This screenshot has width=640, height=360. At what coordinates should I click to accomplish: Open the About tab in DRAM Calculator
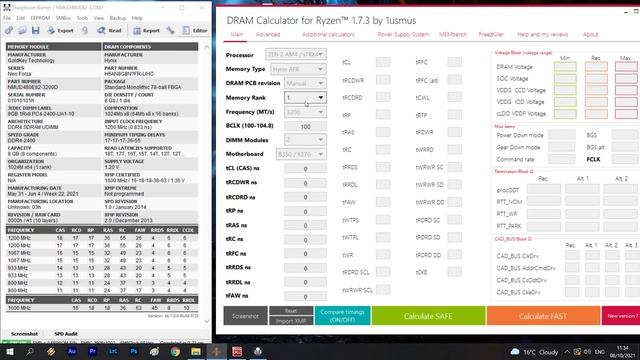(x=590, y=35)
